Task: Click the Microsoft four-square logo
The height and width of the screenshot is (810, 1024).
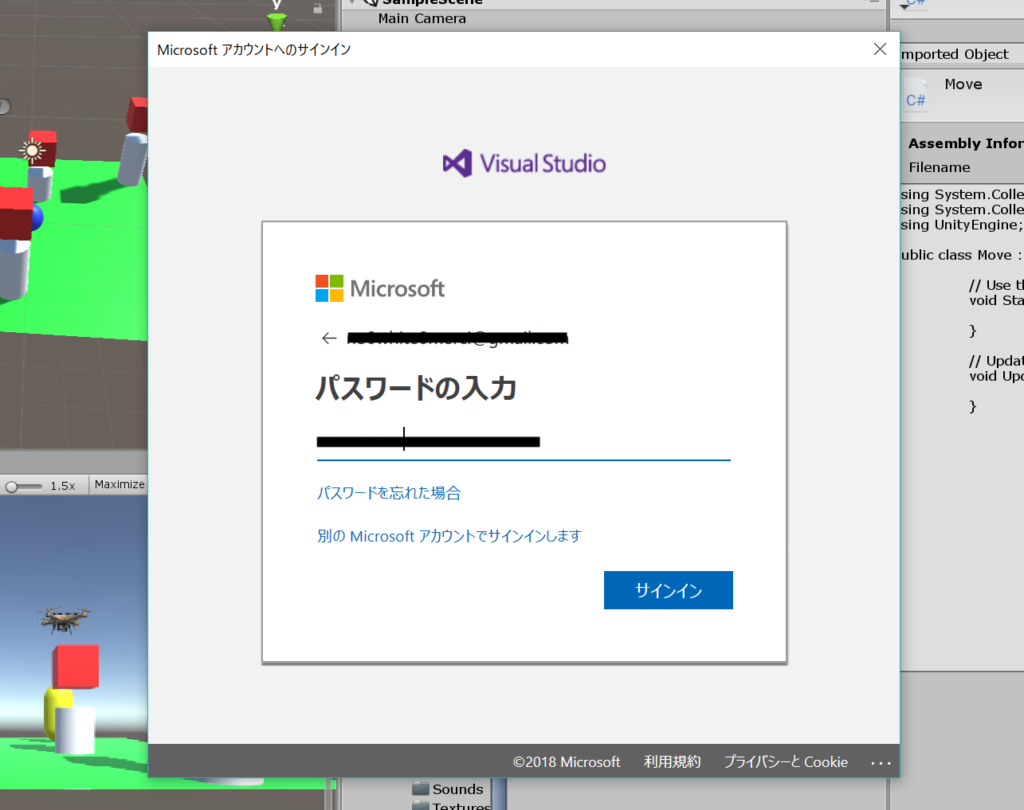Action: pos(329,288)
